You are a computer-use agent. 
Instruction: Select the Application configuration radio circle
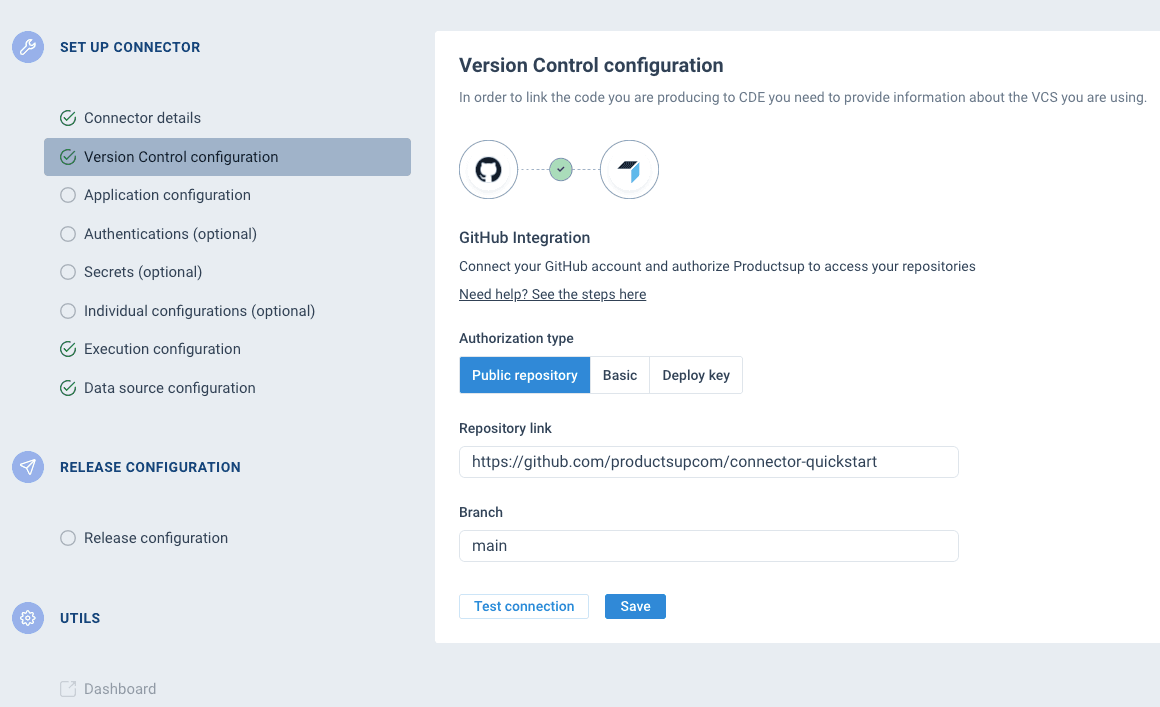[68, 194]
